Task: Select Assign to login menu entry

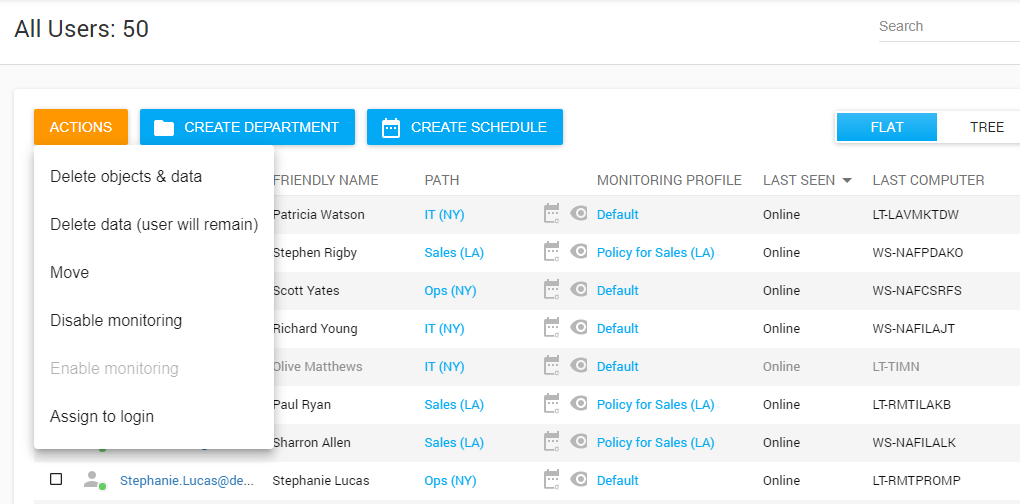Action: pos(154,416)
